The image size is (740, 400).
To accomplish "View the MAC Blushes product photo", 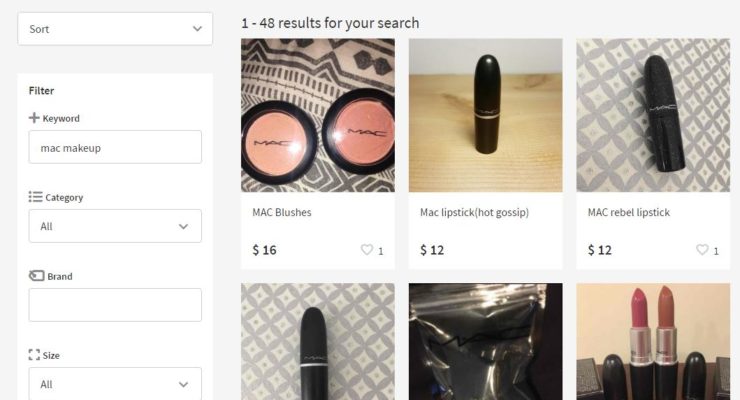I will [318, 115].
